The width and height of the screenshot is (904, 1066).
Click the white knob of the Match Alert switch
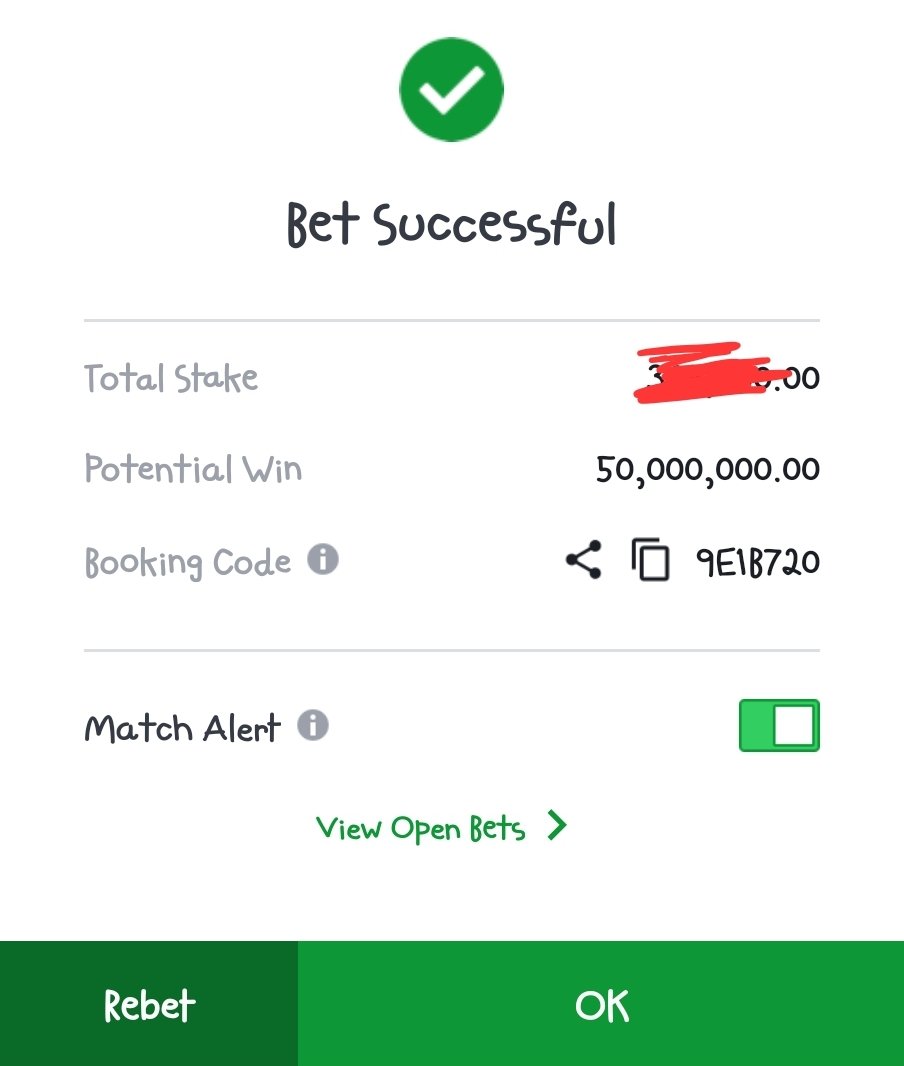point(794,725)
